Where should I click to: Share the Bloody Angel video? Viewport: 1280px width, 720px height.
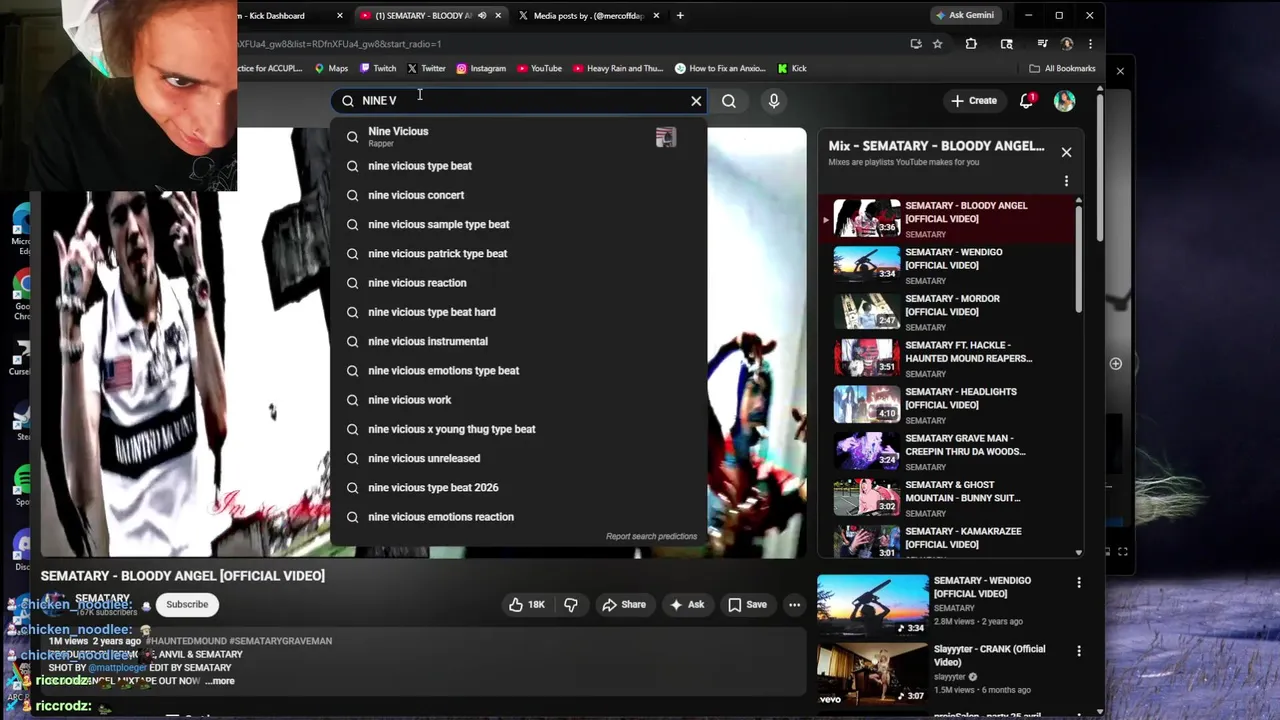click(623, 604)
